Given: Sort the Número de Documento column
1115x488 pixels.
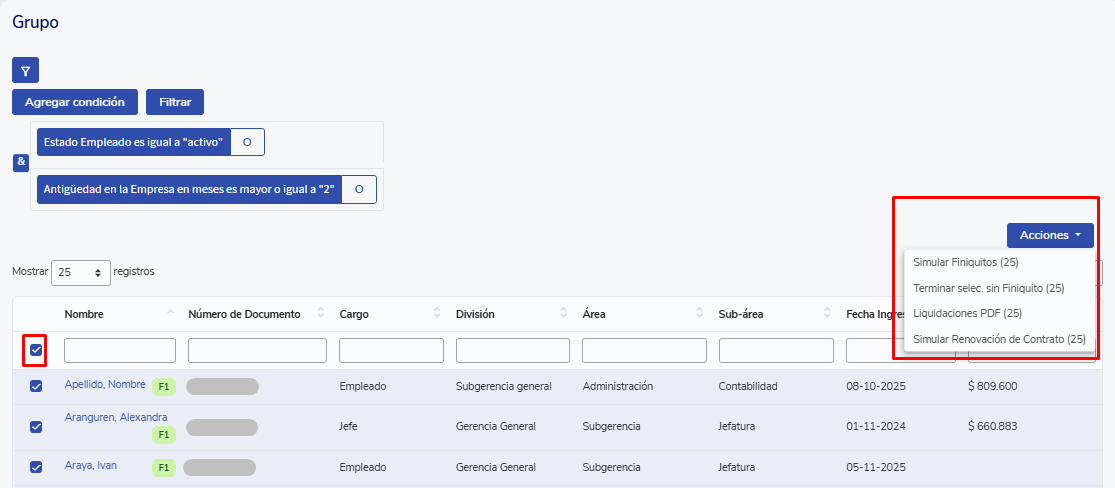Looking at the screenshot, I should point(320,314).
